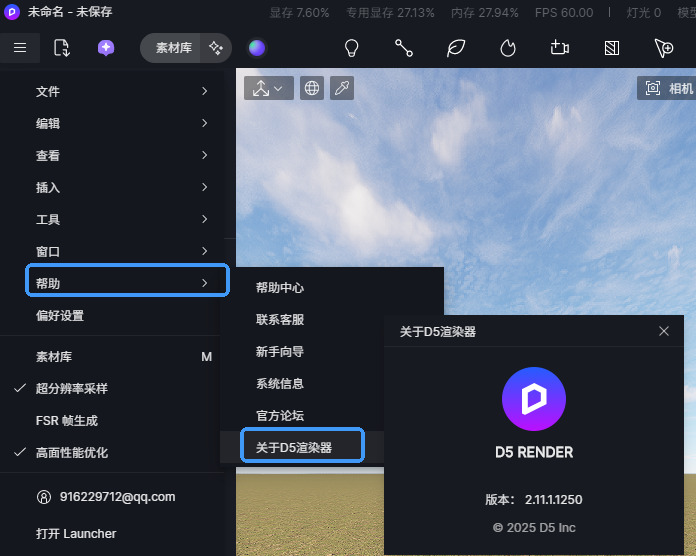This screenshot has width=696, height=556.
Task: Toggle 高面性能优化 checkmark item
Action: (x=72, y=452)
